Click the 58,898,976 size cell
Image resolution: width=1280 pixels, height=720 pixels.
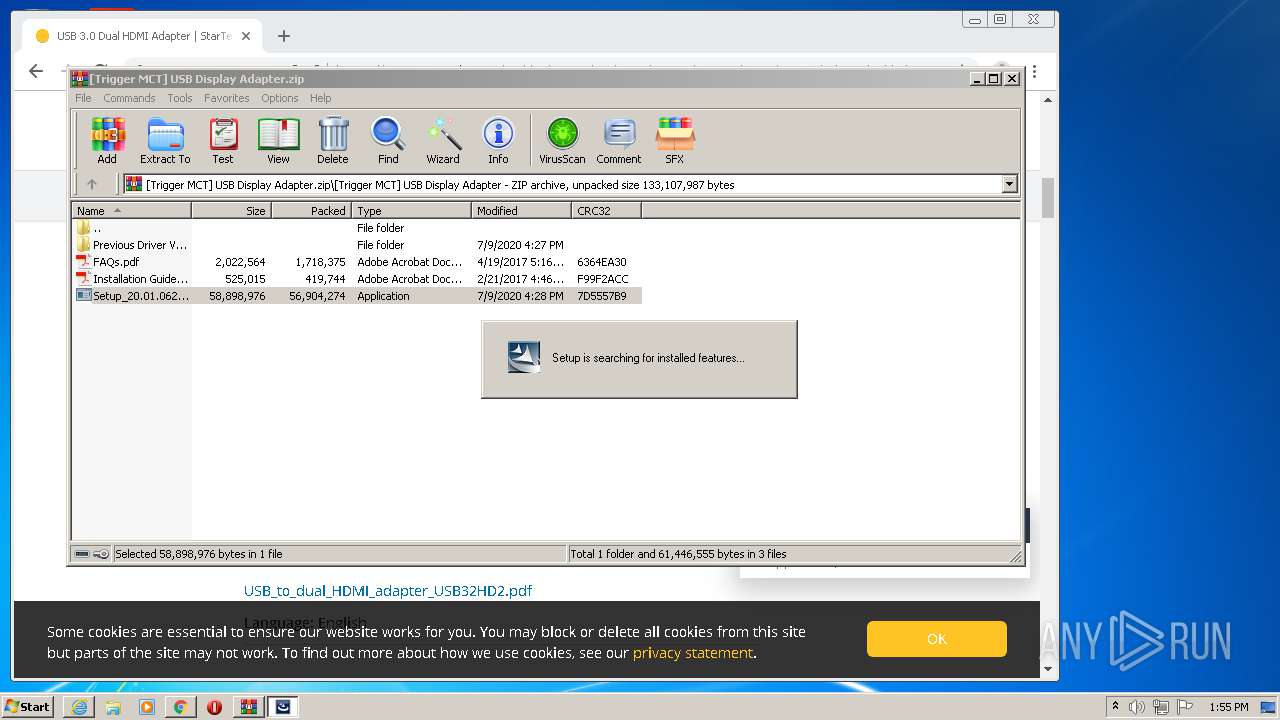[x=237, y=296]
